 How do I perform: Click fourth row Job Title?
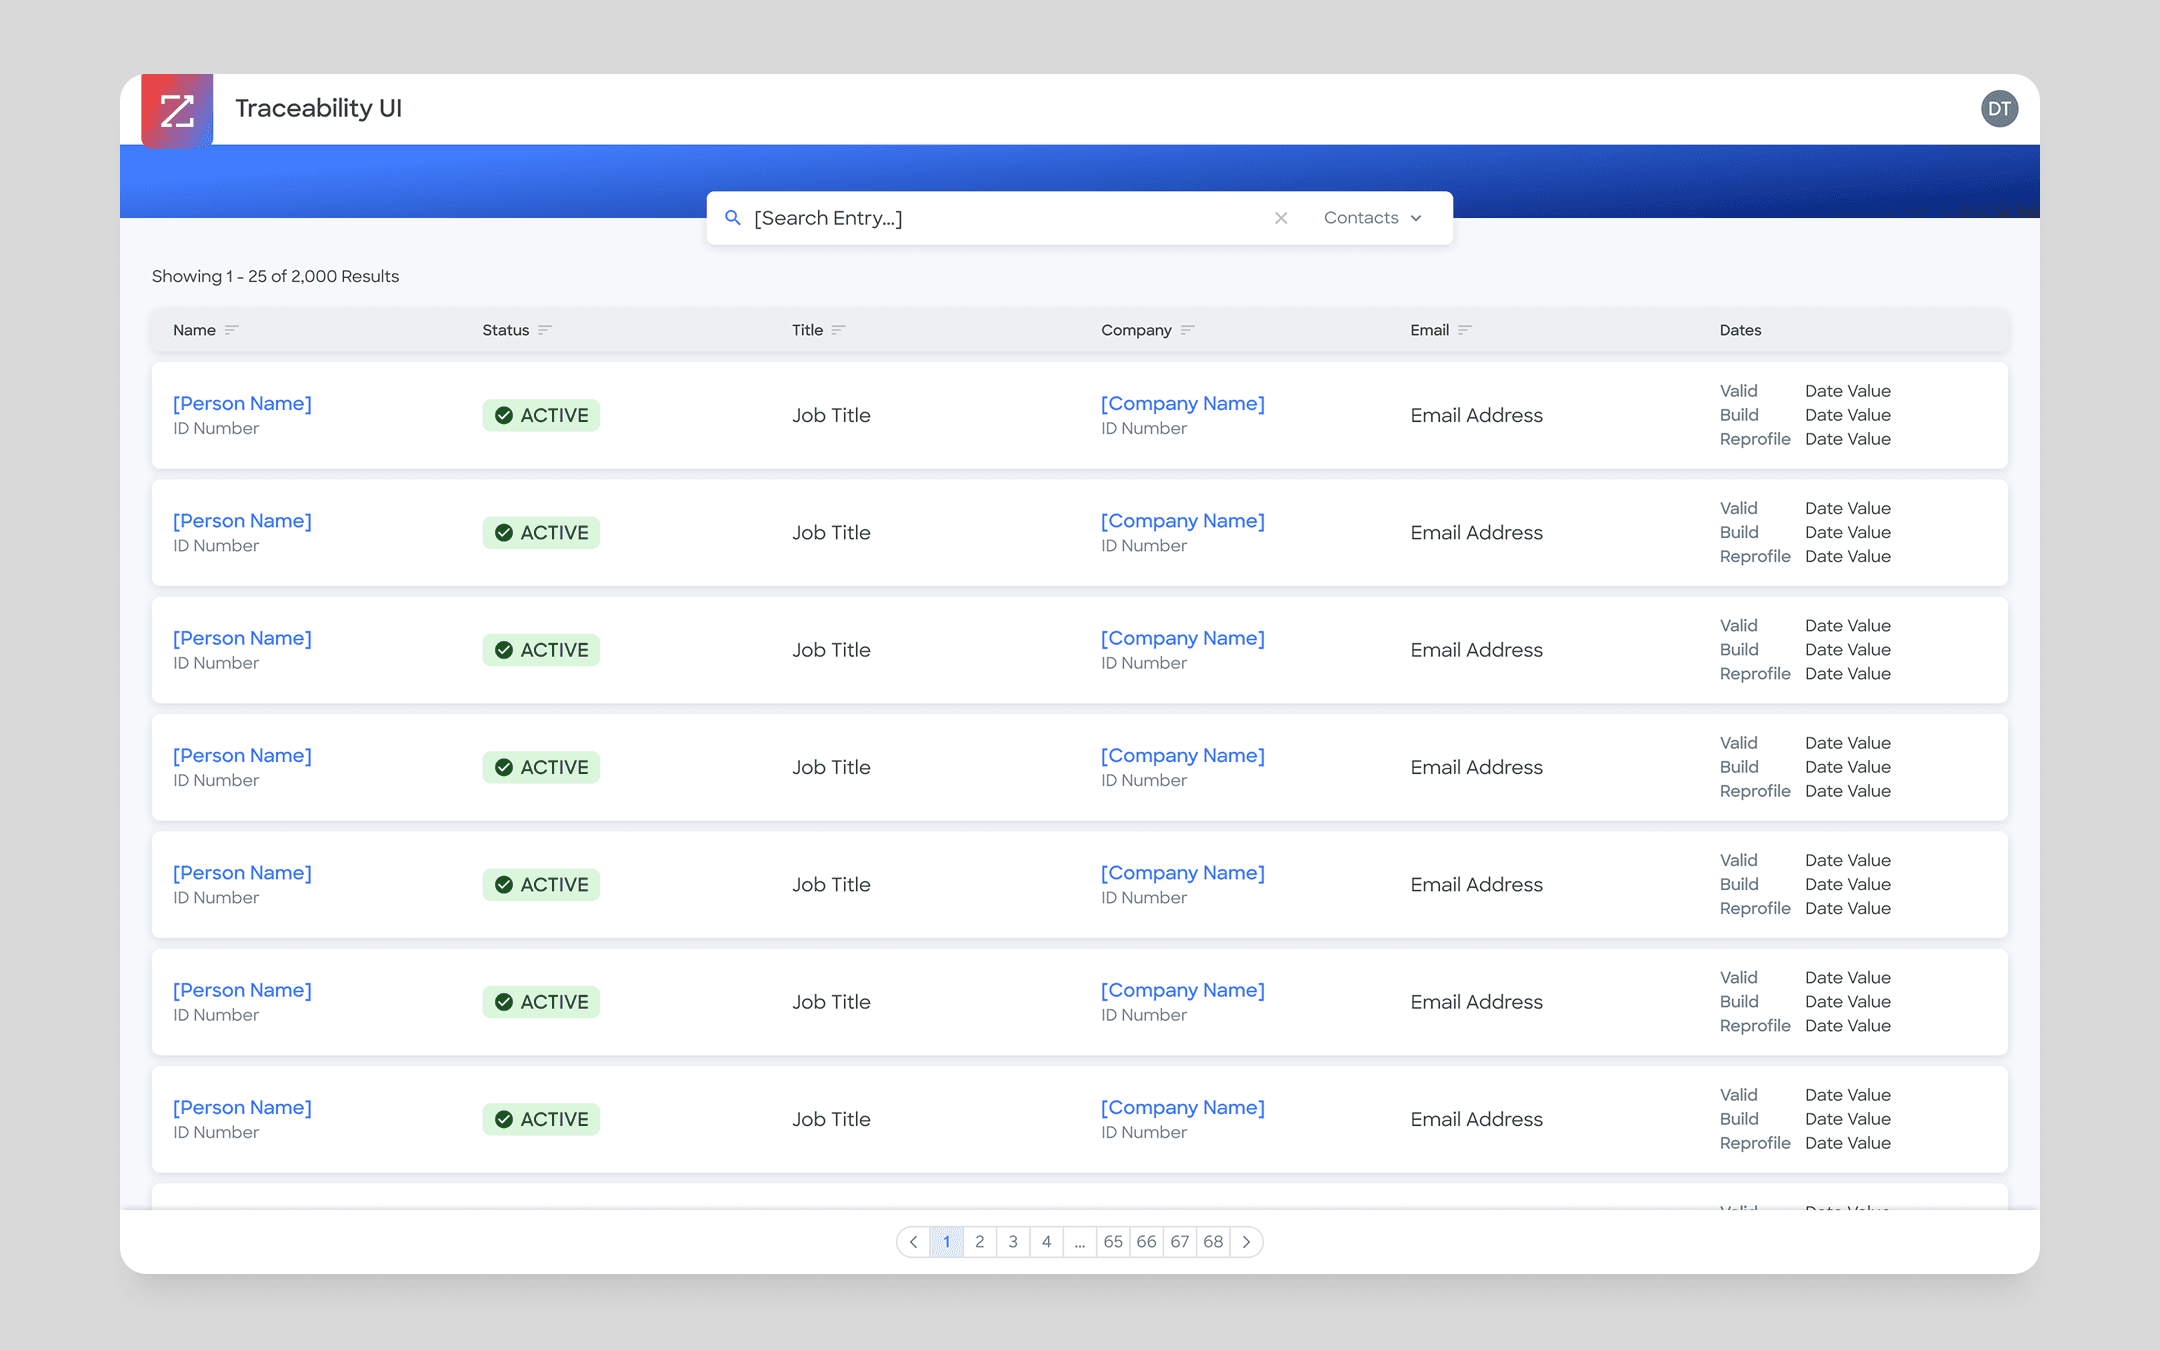pyautogui.click(x=831, y=767)
